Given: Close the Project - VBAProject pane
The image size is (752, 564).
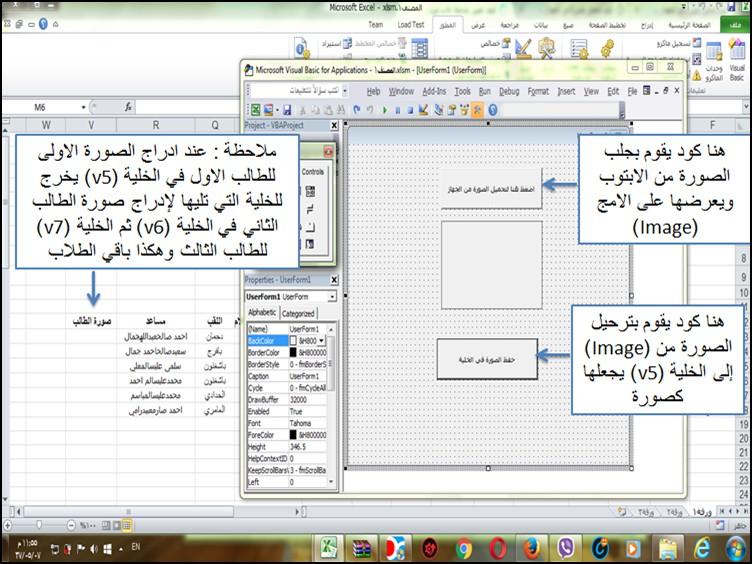Looking at the screenshot, I should click(x=334, y=126).
